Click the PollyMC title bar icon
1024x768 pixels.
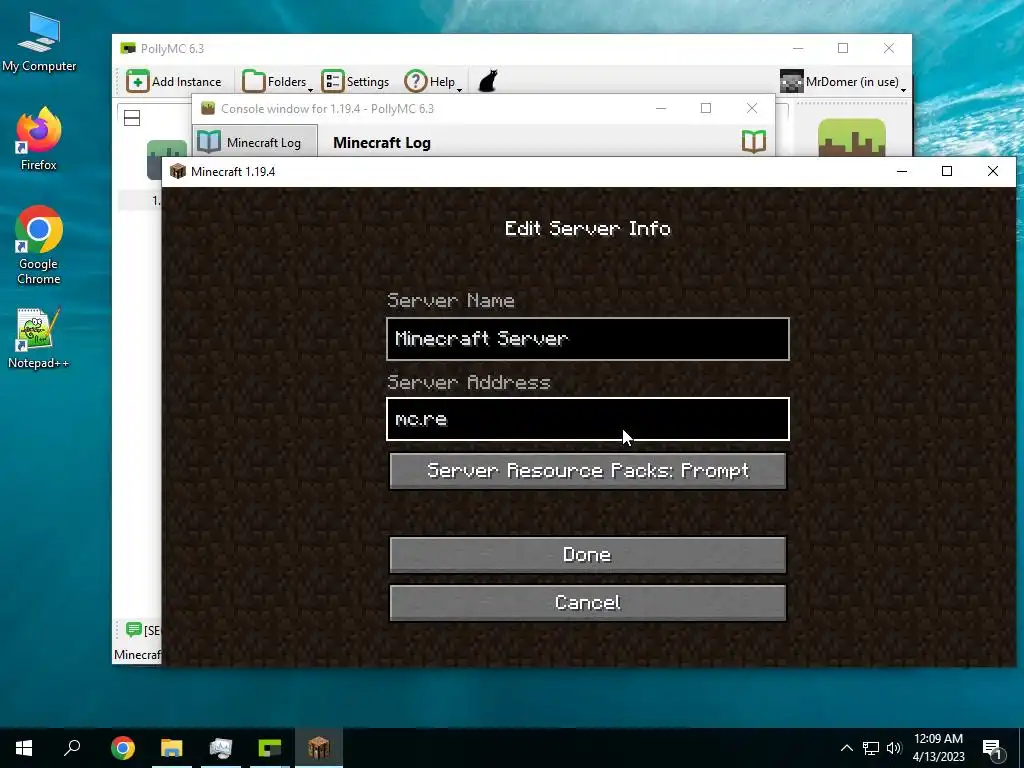point(128,48)
